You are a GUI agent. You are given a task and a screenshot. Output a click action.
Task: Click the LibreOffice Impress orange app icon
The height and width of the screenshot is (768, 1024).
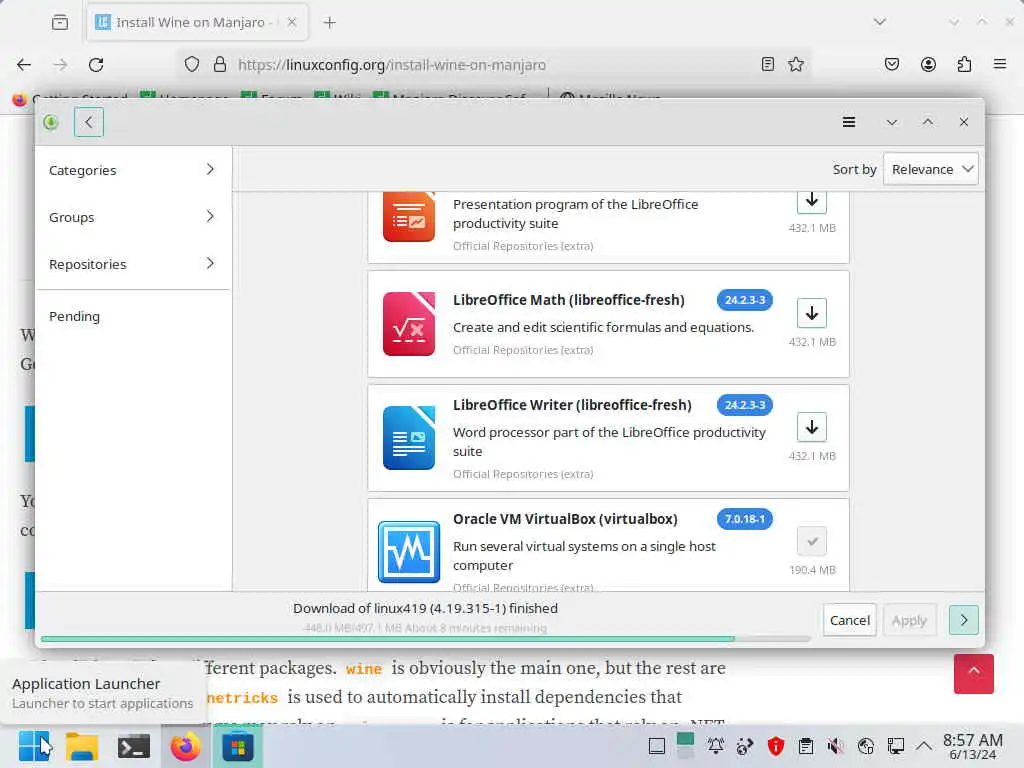tap(409, 217)
